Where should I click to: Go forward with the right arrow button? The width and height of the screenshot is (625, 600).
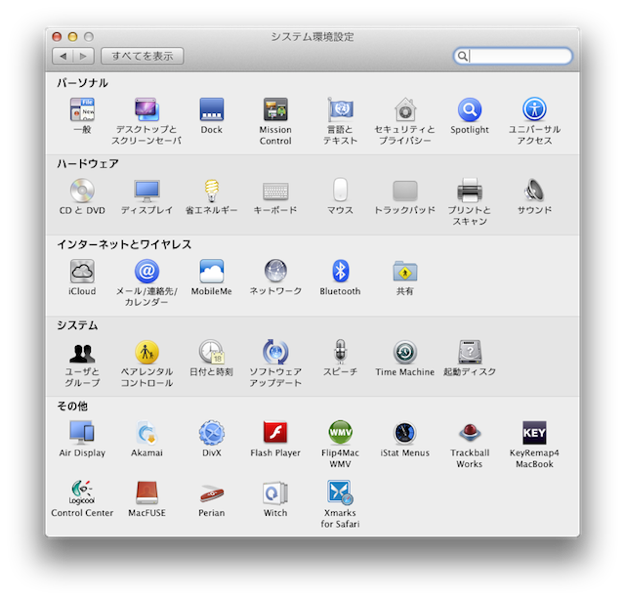click(84, 56)
